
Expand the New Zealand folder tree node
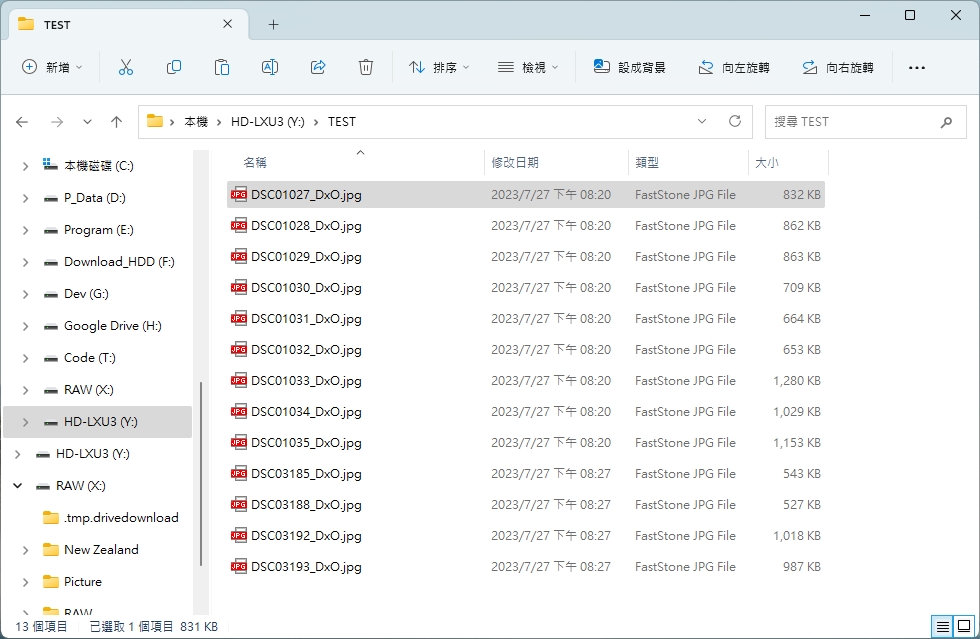click(25, 550)
